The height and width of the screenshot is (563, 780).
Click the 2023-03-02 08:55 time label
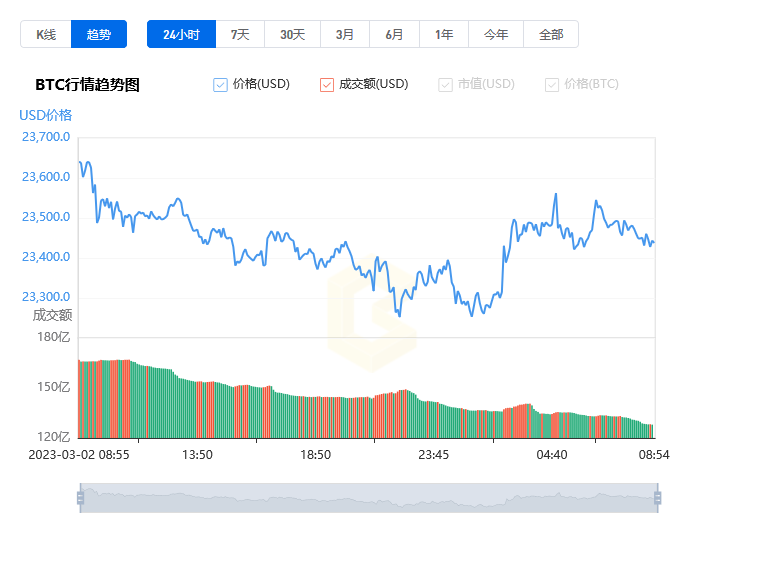(79, 455)
